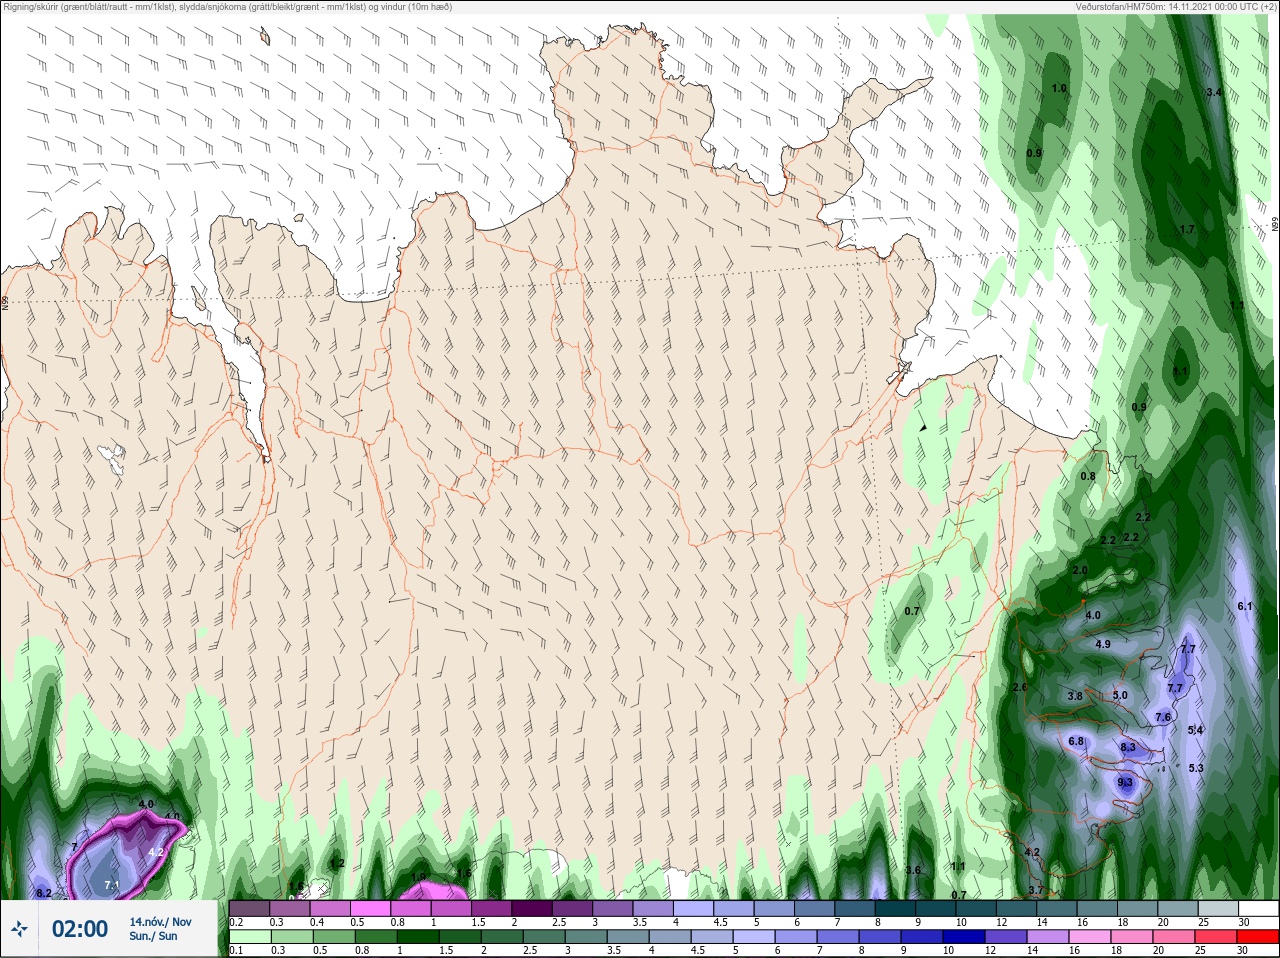1280x958 pixels.
Task: Select the lavender upper legend swatch between 4 and 4.5
Action: [x=695, y=909]
